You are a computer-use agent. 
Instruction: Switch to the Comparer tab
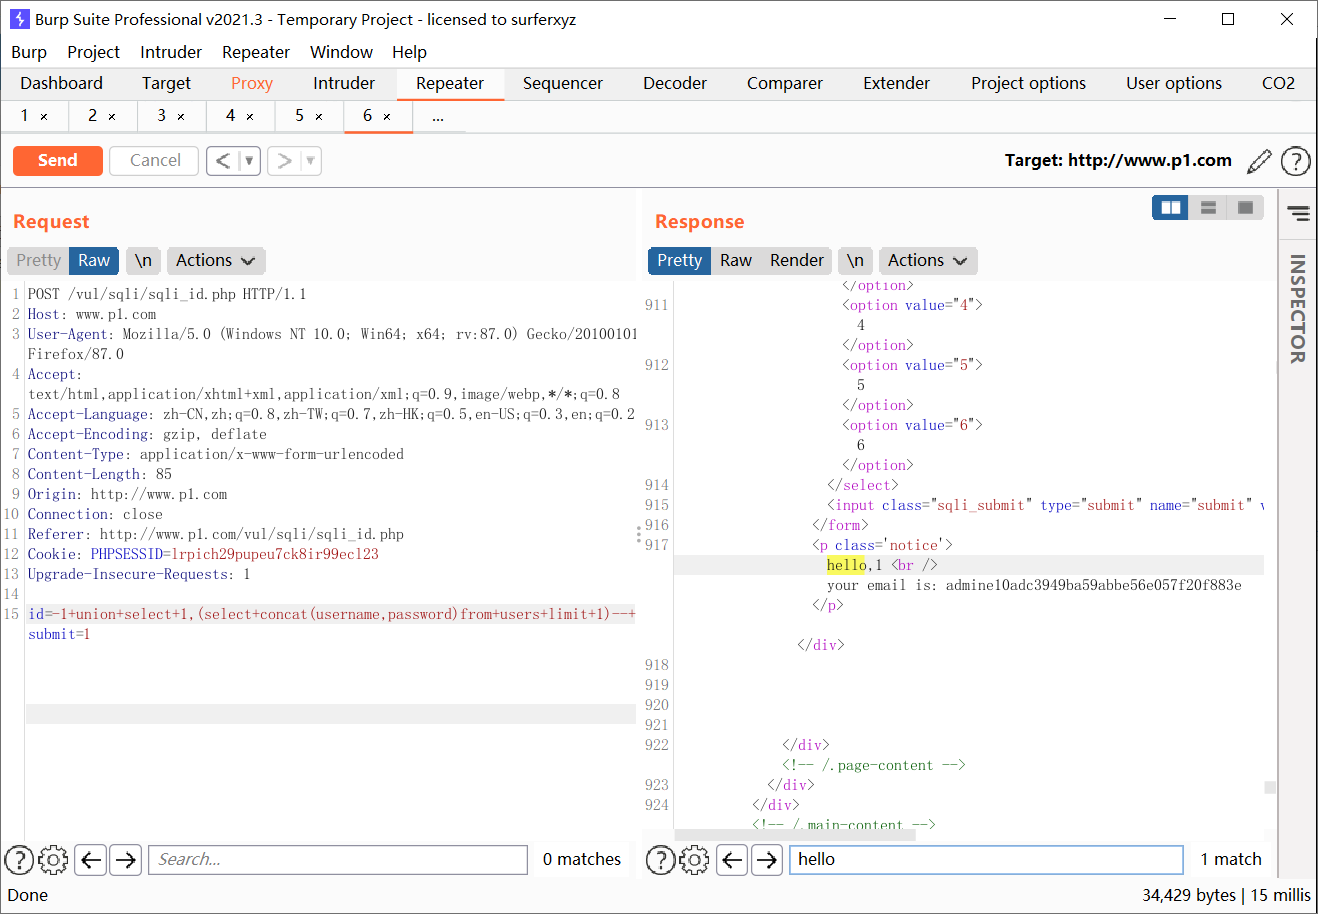785,83
